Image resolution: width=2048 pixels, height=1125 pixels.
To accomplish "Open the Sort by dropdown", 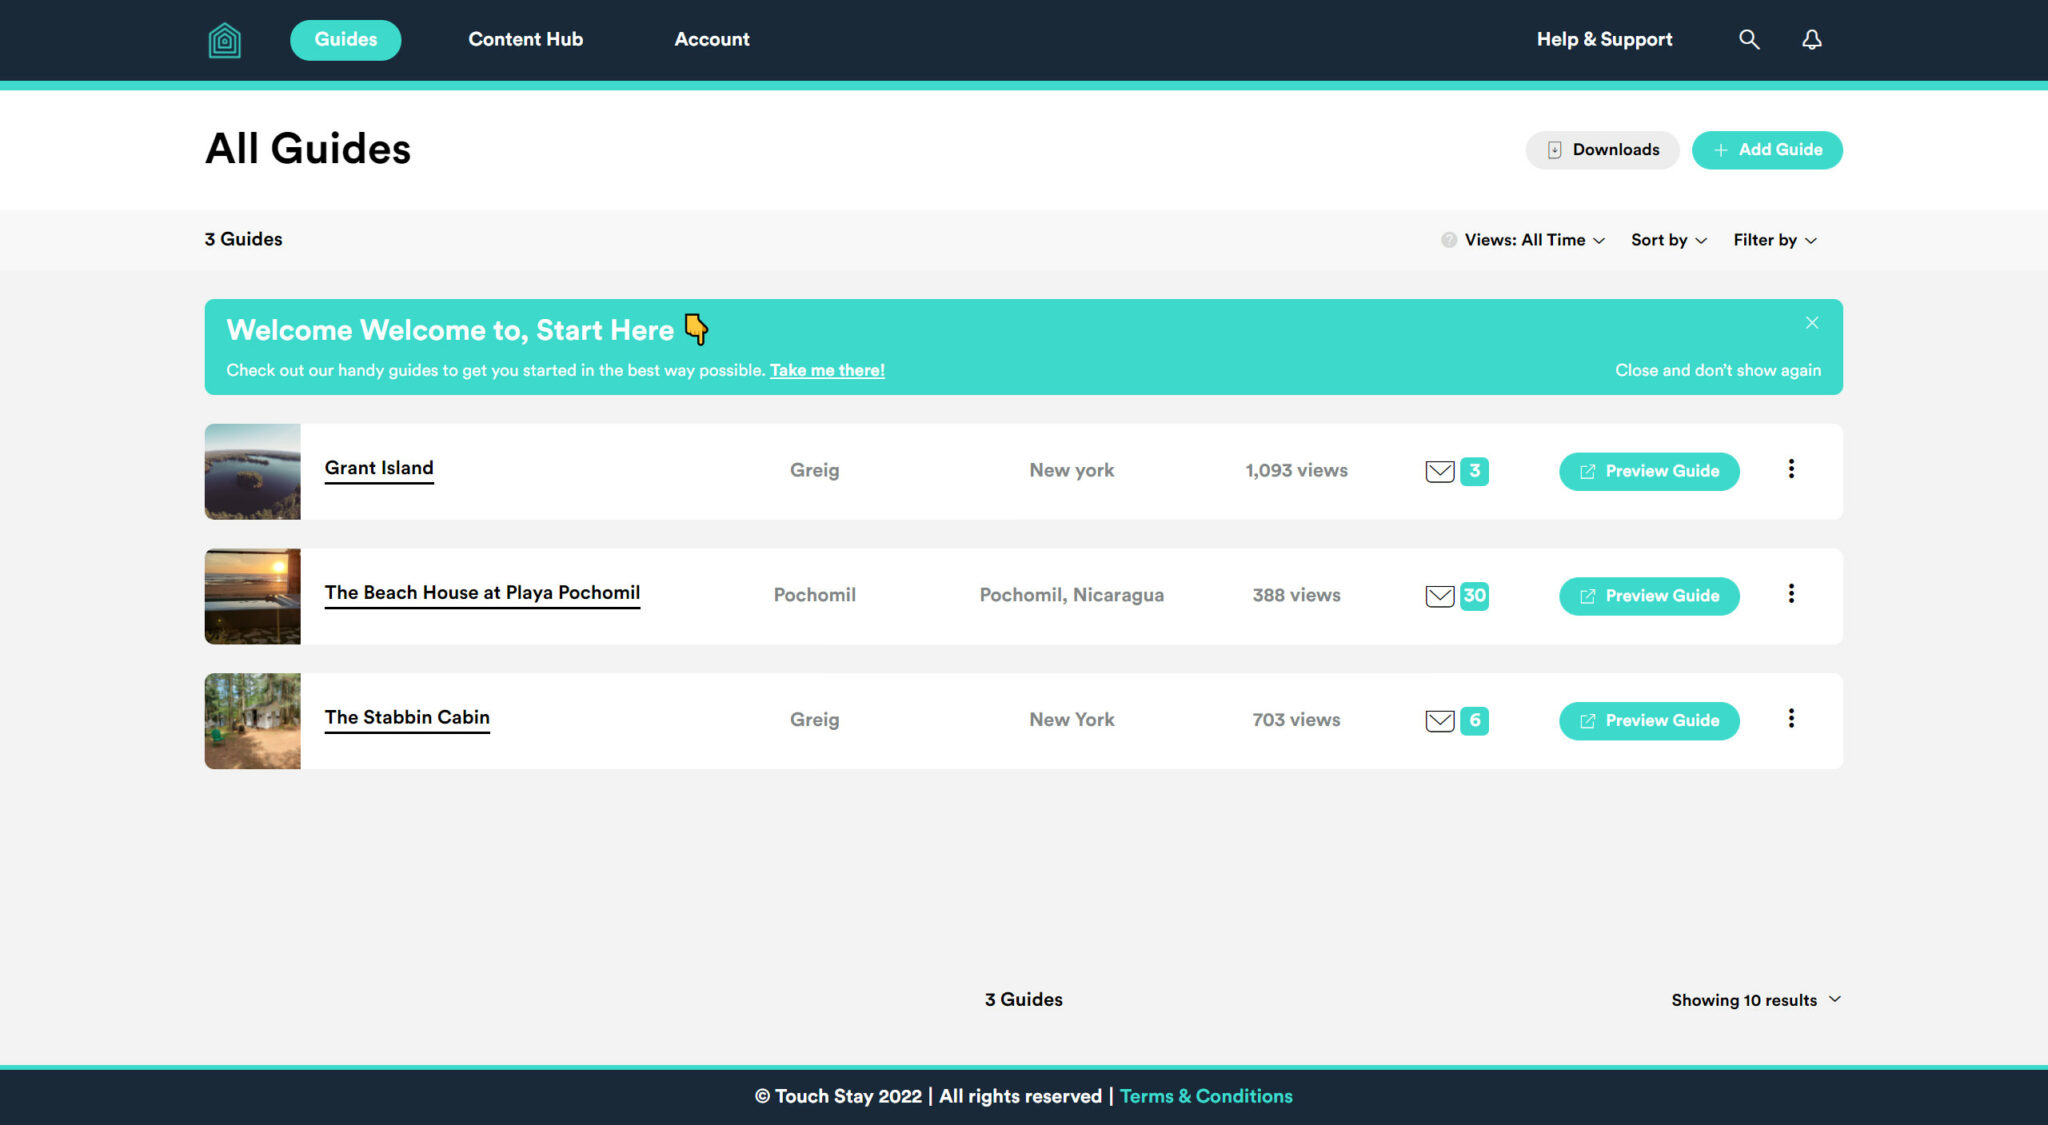I will (1668, 240).
